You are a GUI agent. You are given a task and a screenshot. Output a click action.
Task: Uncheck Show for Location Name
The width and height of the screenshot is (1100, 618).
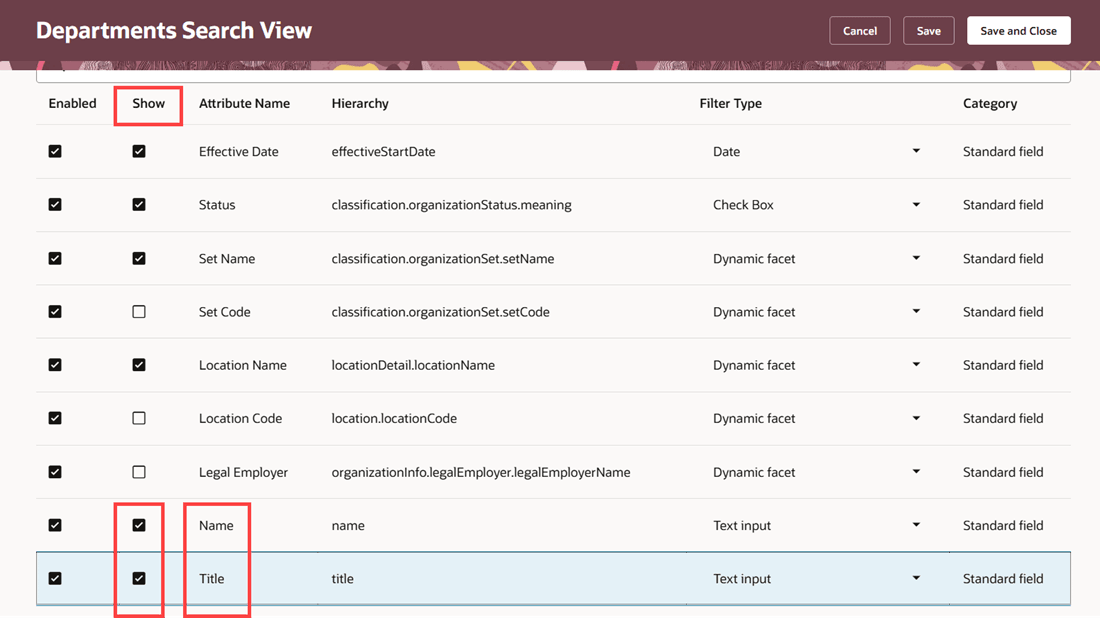pyautogui.click(x=139, y=365)
